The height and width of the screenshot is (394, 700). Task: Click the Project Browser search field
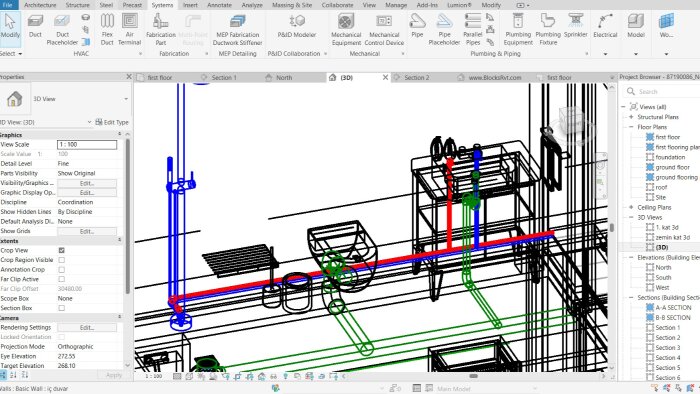click(x=663, y=91)
